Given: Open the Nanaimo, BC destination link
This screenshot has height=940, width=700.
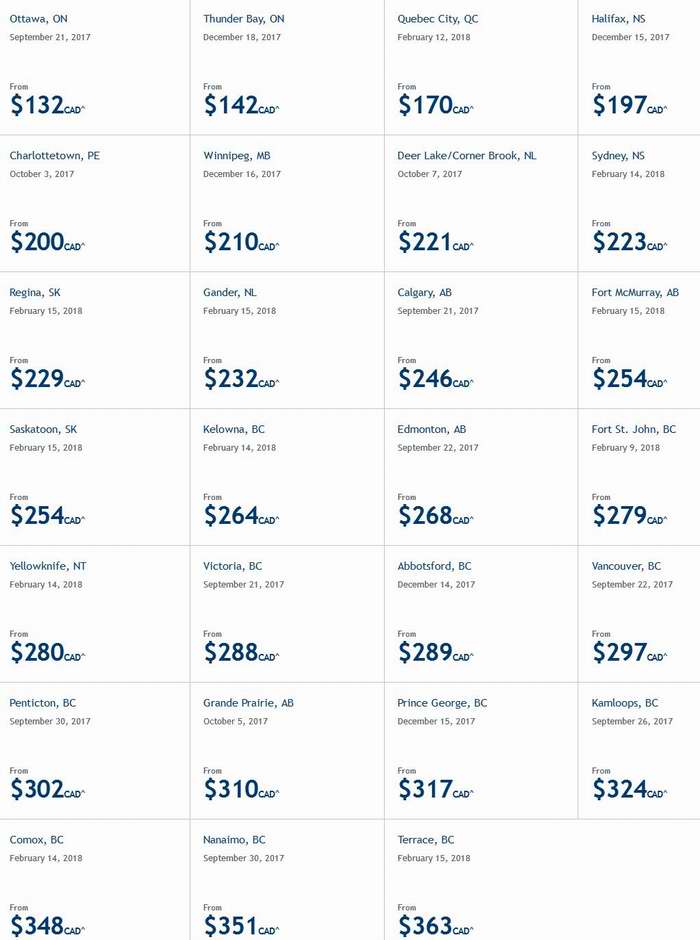Looking at the screenshot, I should click(234, 839).
